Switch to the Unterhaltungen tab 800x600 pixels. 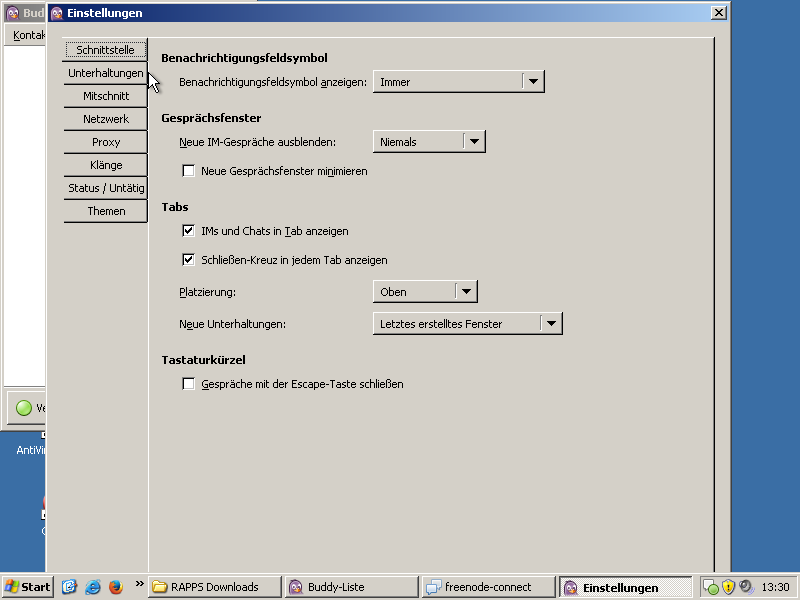click(x=106, y=73)
